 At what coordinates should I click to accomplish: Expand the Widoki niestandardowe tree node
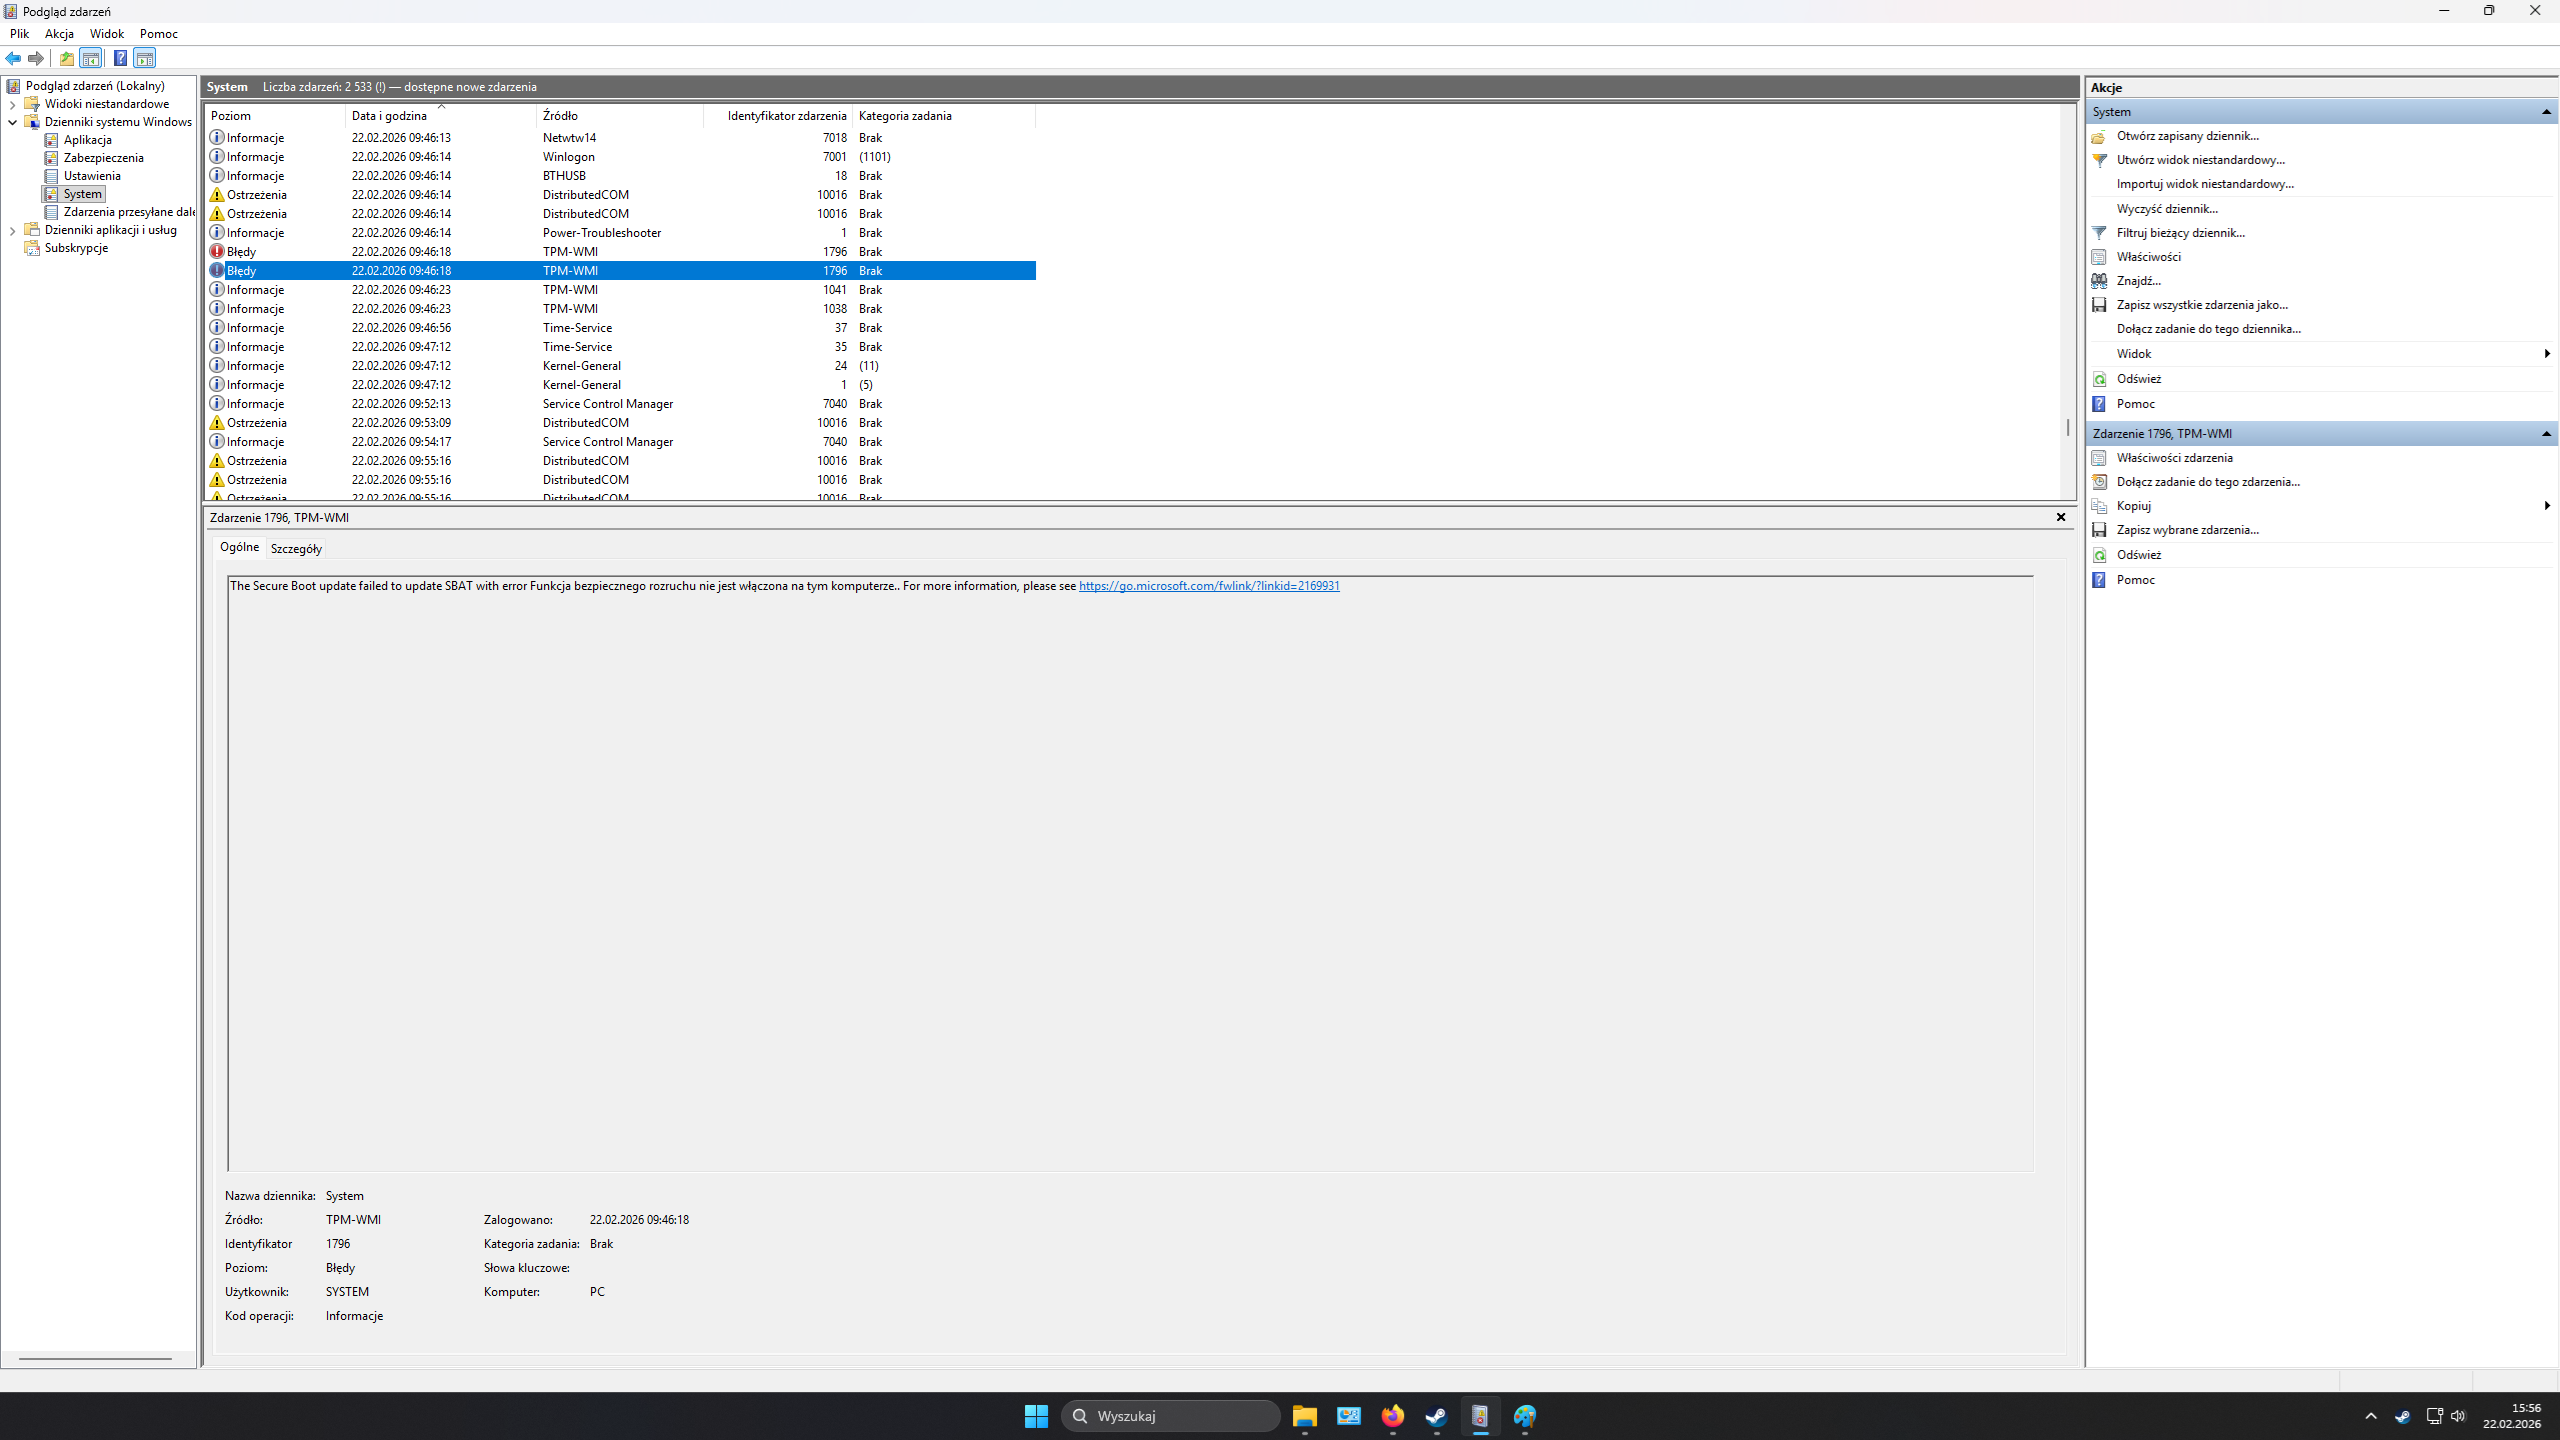click(12, 104)
